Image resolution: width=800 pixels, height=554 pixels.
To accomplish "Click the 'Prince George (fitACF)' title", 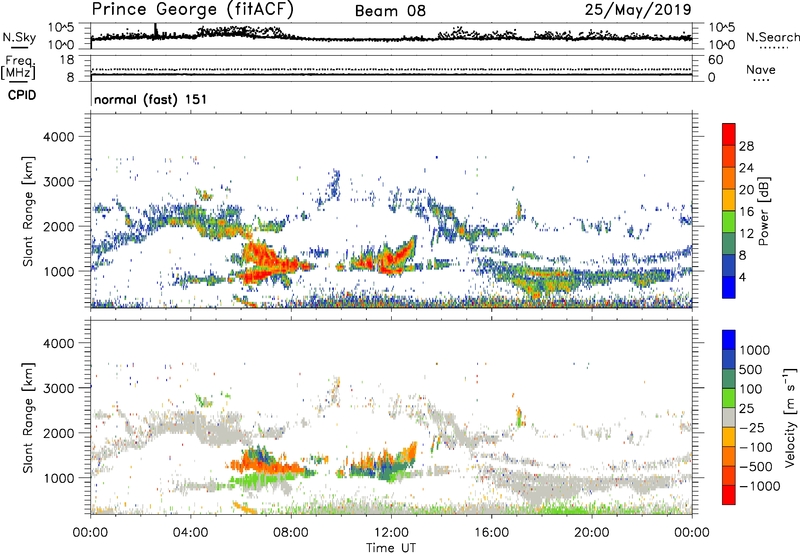I will (x=192, y=10).
